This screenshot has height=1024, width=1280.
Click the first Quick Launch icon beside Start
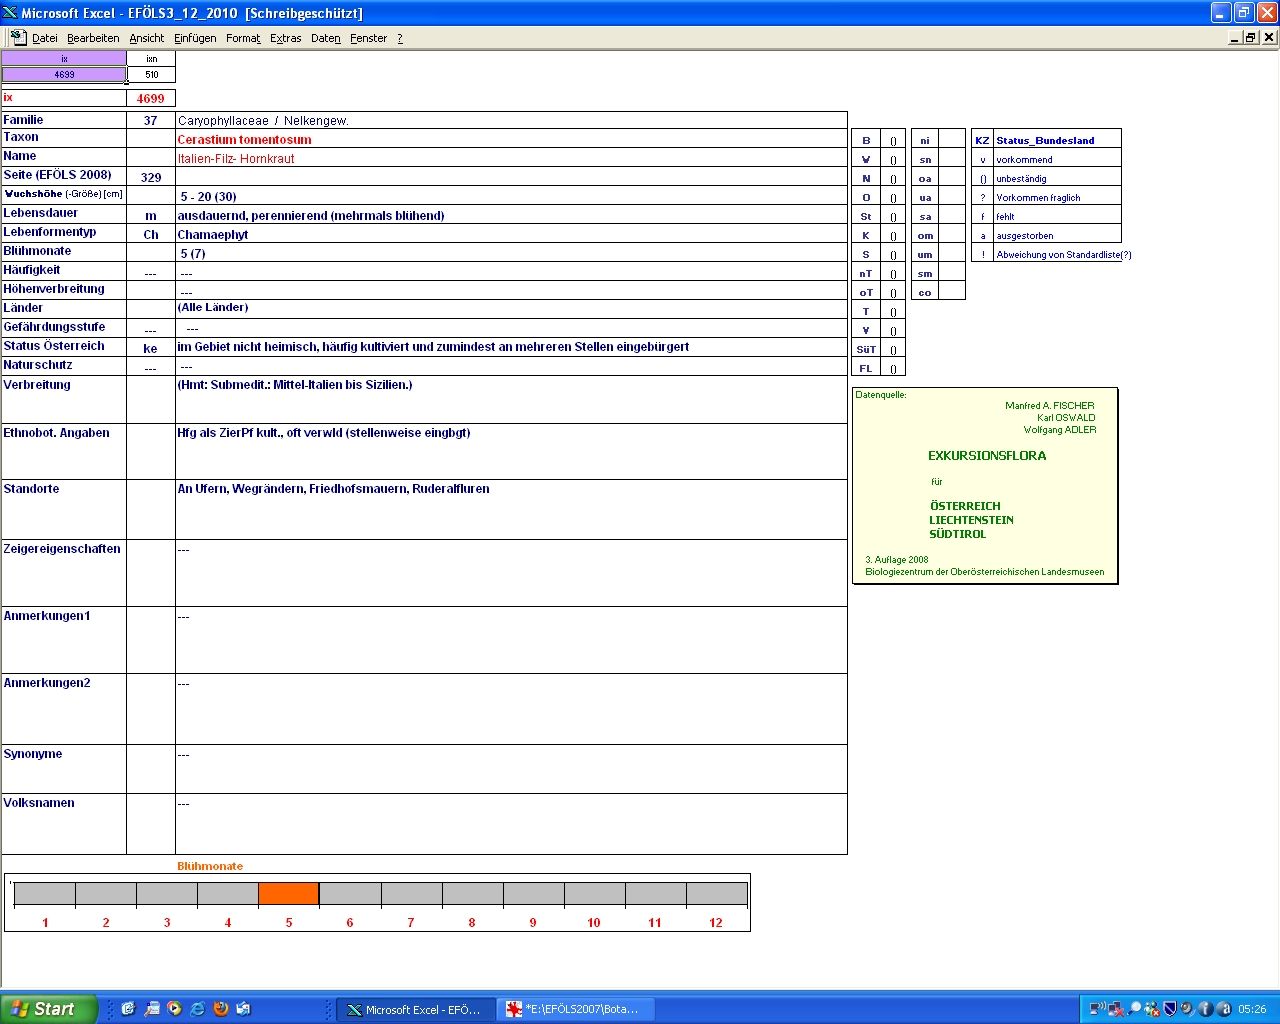pos(128,1009)
